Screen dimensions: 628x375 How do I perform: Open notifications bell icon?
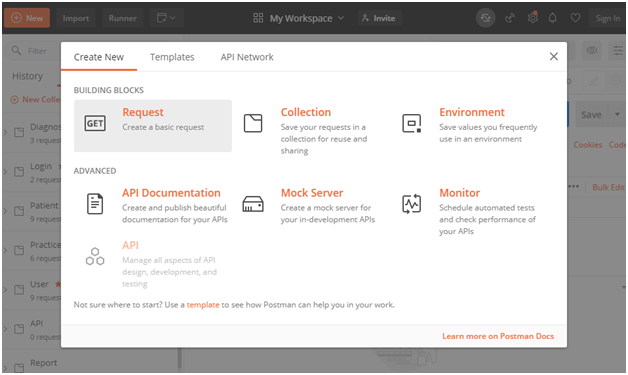pos(553,18)
